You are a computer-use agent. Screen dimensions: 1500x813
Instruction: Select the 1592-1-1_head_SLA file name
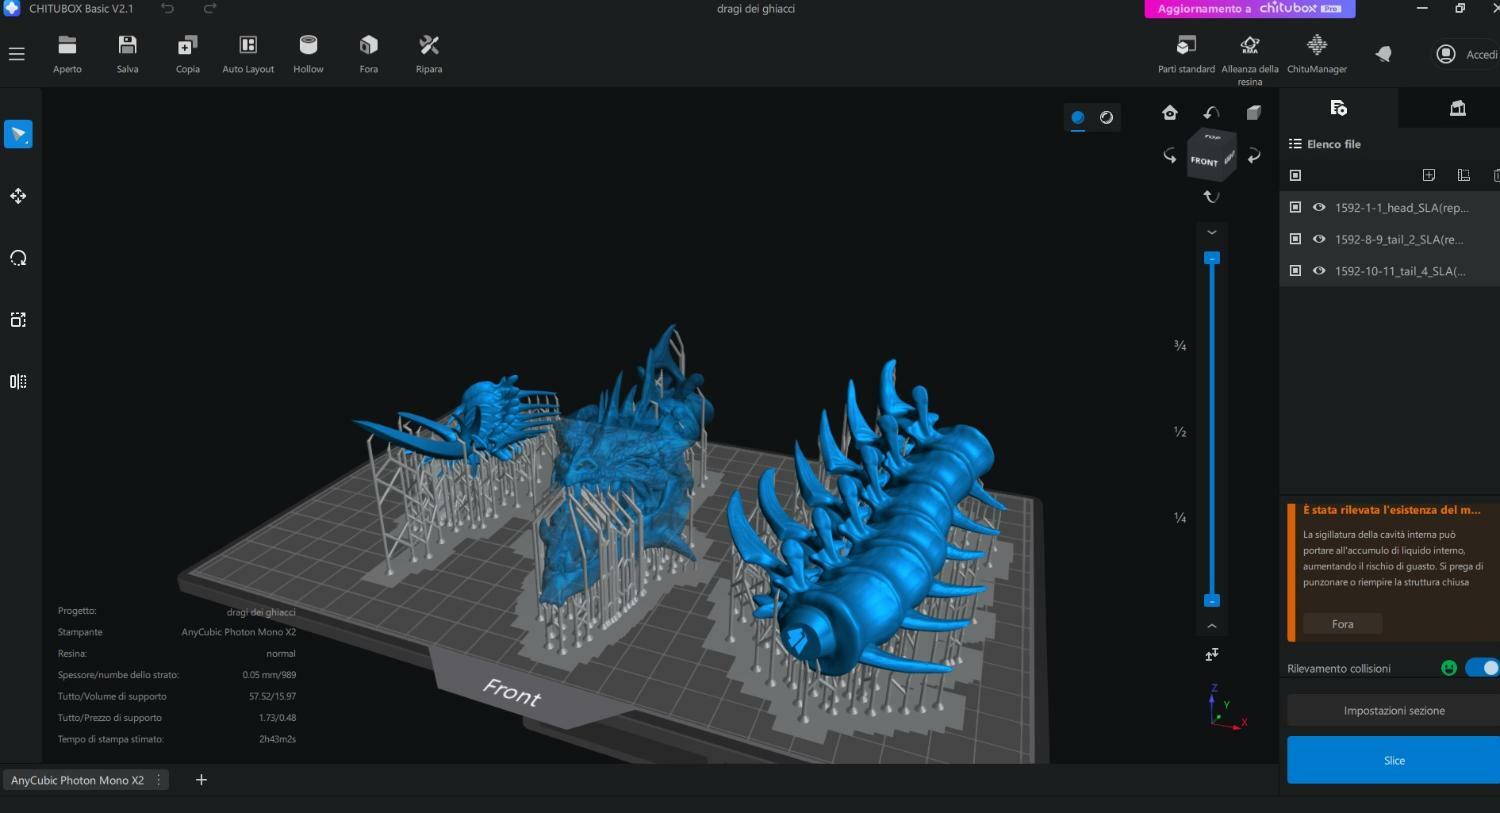[1401, 208]
